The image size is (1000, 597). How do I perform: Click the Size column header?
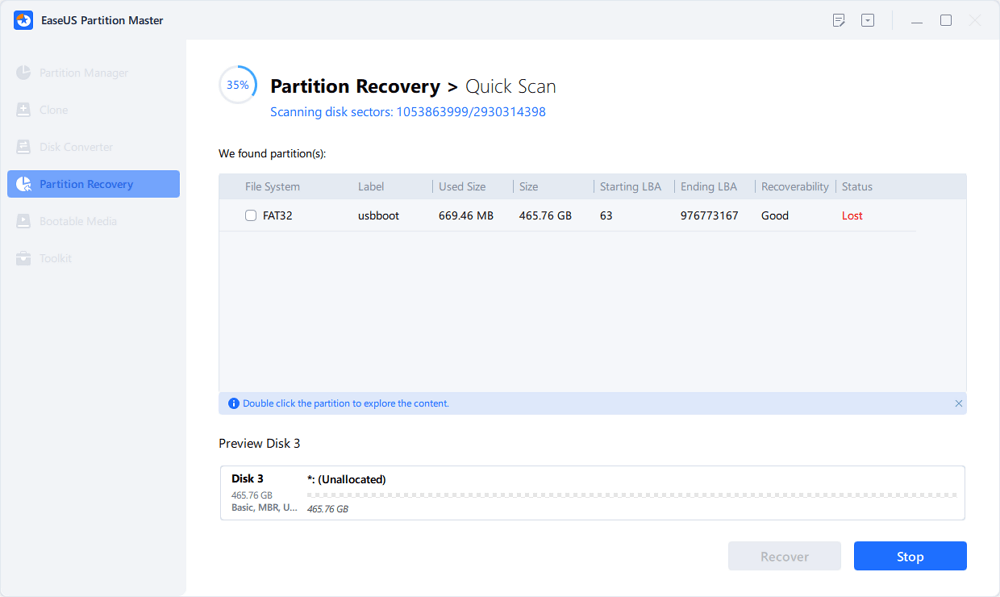tap(528, 186)
